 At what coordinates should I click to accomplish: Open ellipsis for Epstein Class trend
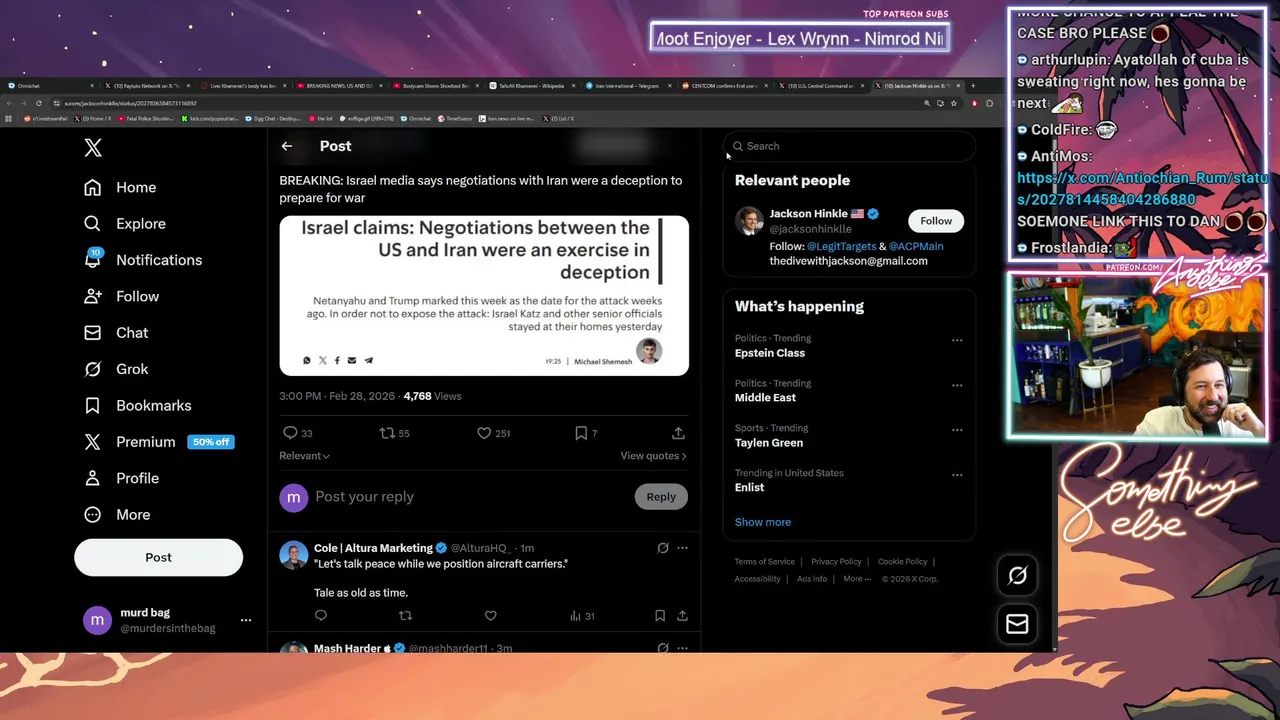[957, 340]
